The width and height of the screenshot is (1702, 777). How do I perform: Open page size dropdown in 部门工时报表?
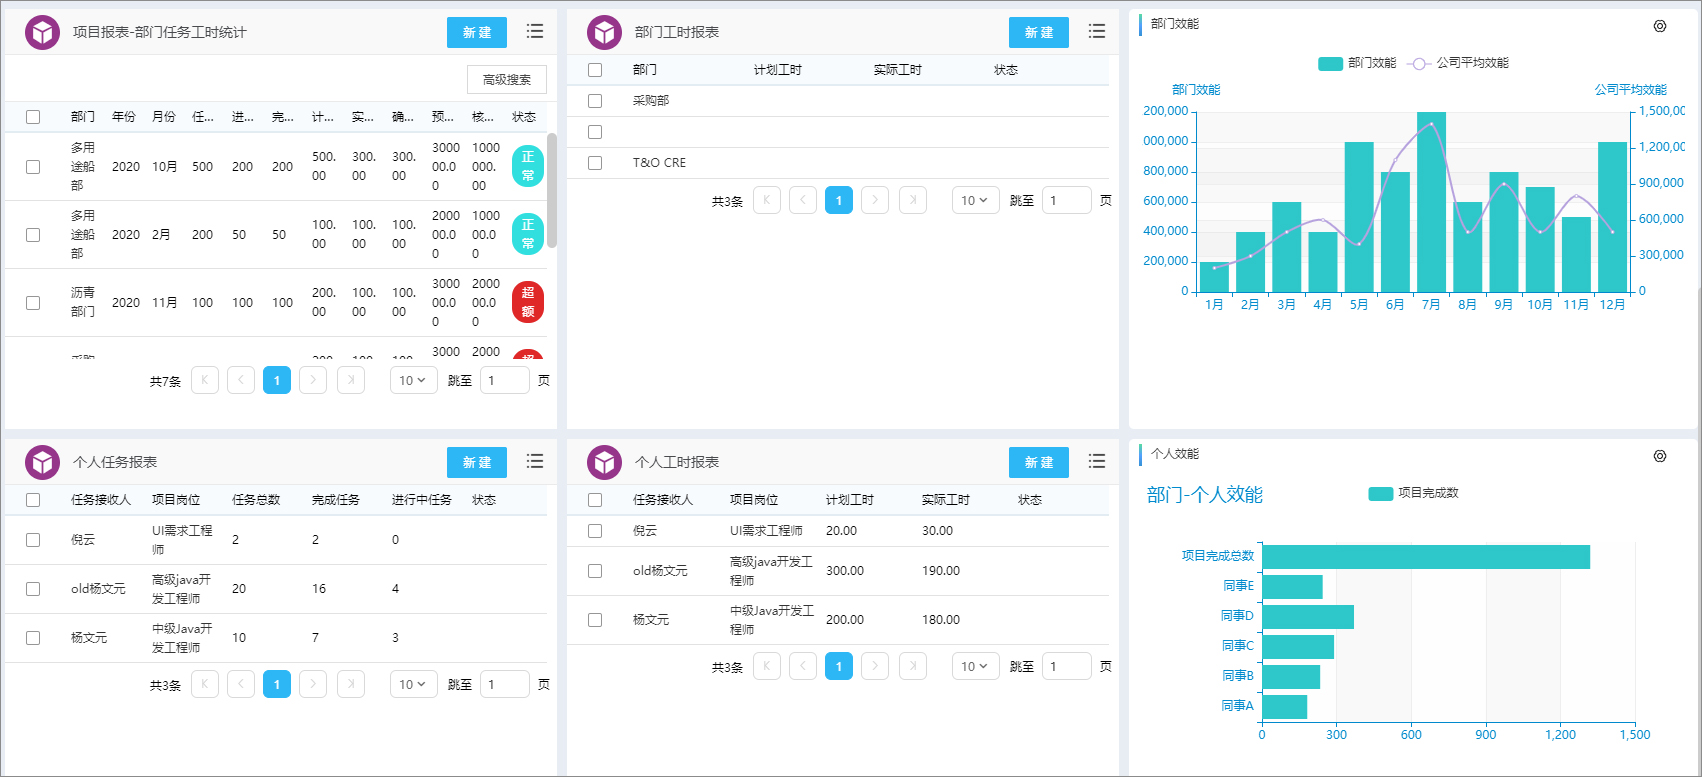[x=975, y=200]
